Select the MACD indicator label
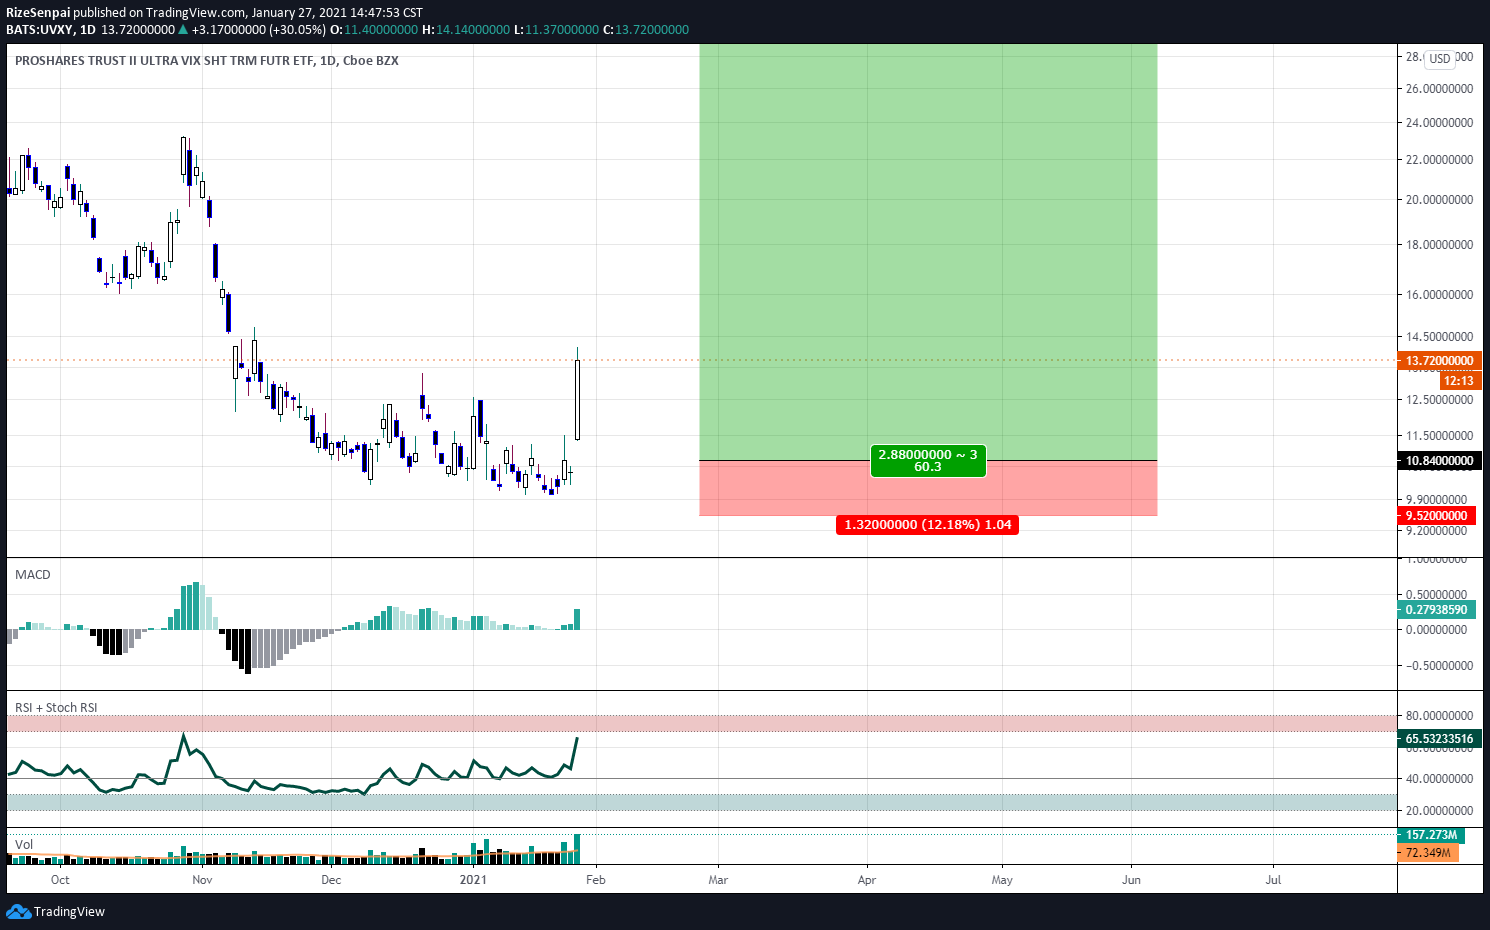This screenshot has width=1490, height=930. (x=33, y=575)
